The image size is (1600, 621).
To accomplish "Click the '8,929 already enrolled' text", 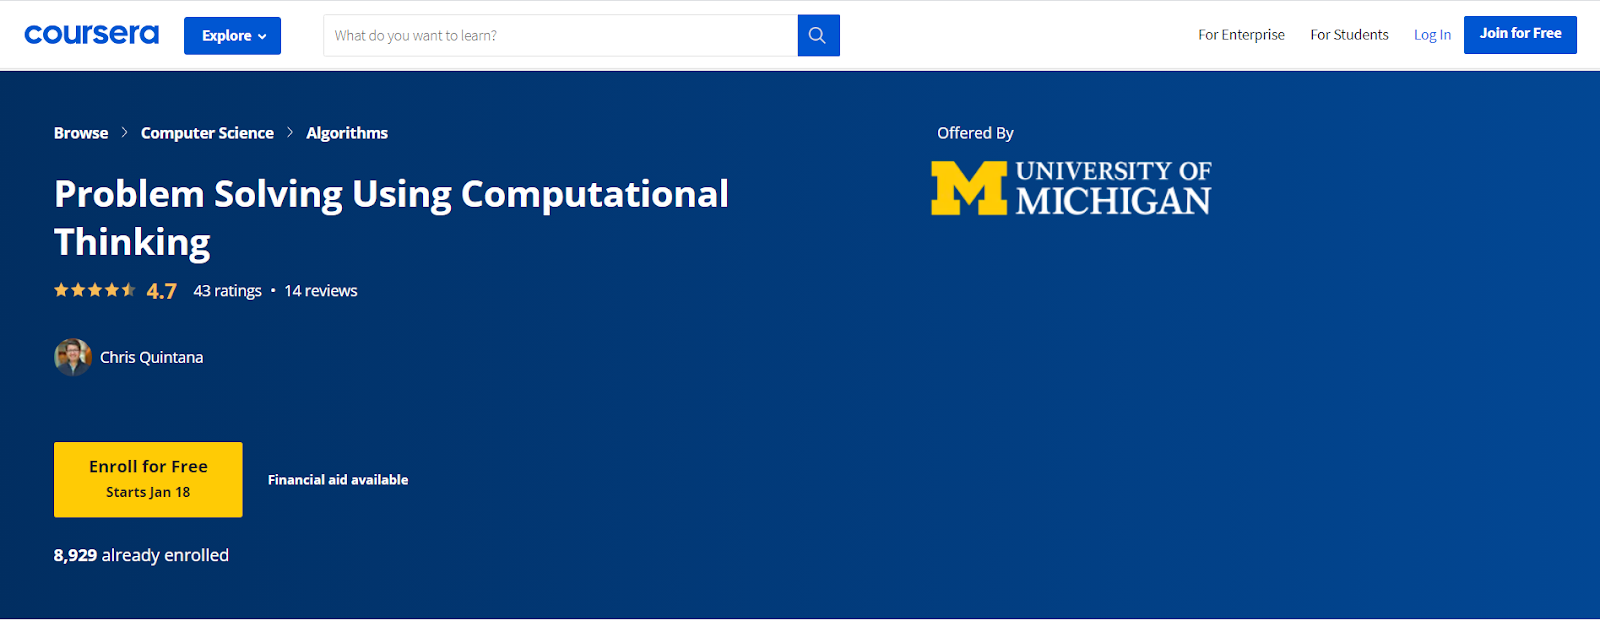I will coord(141,555).
